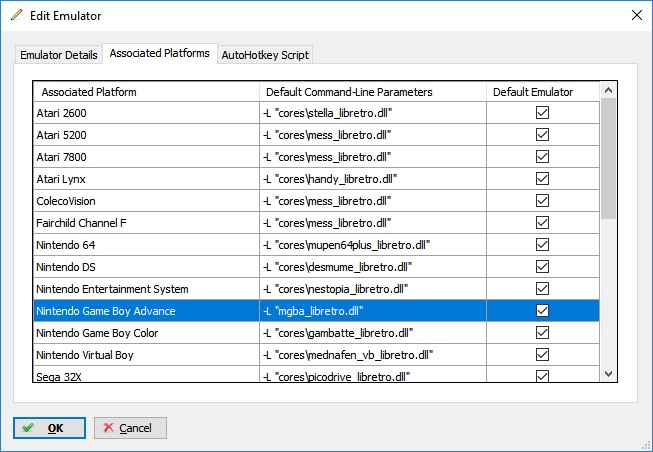The image size is (653, 452).
Task: Select the Nintendo Game Boy Advance cell
Action: coord(146,311)
